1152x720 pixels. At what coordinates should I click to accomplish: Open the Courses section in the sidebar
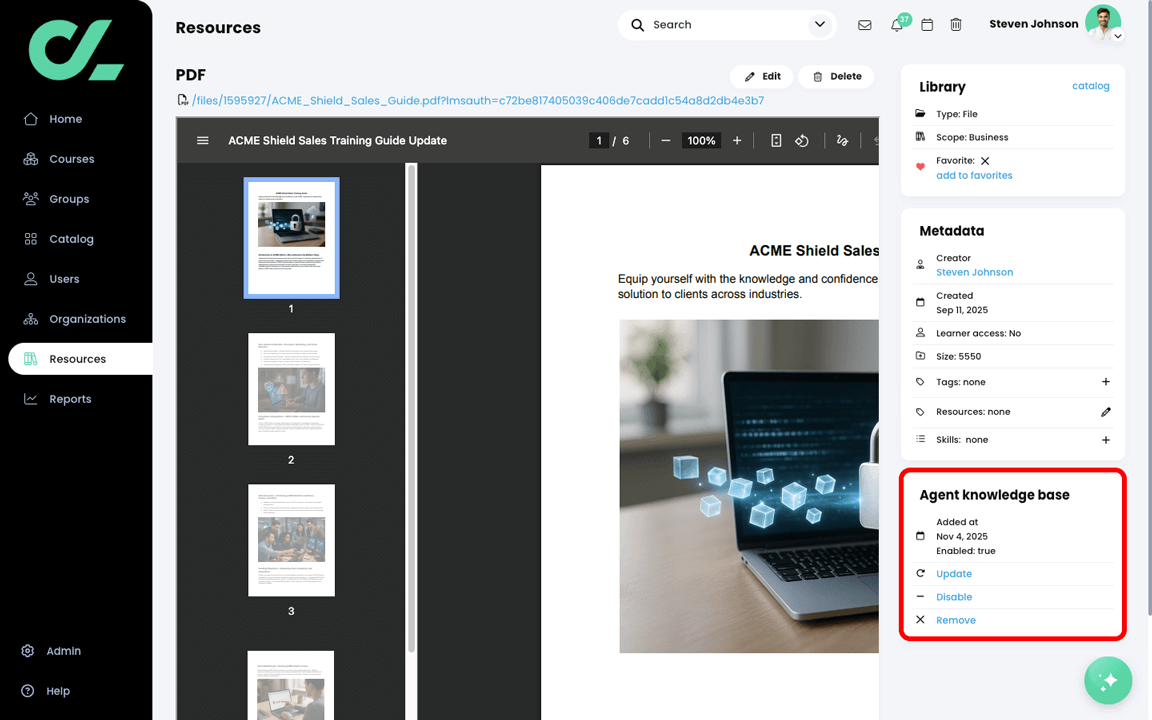69,158
